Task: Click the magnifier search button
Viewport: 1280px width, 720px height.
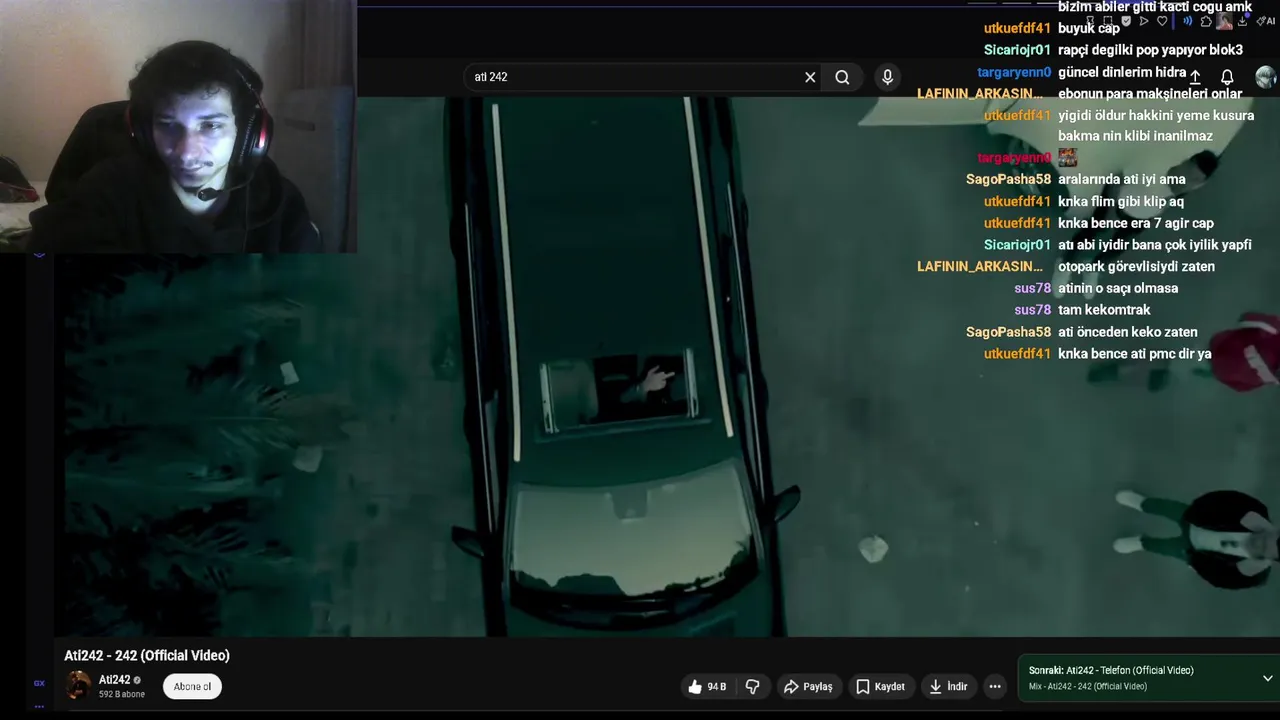Action: click(842, 77)
